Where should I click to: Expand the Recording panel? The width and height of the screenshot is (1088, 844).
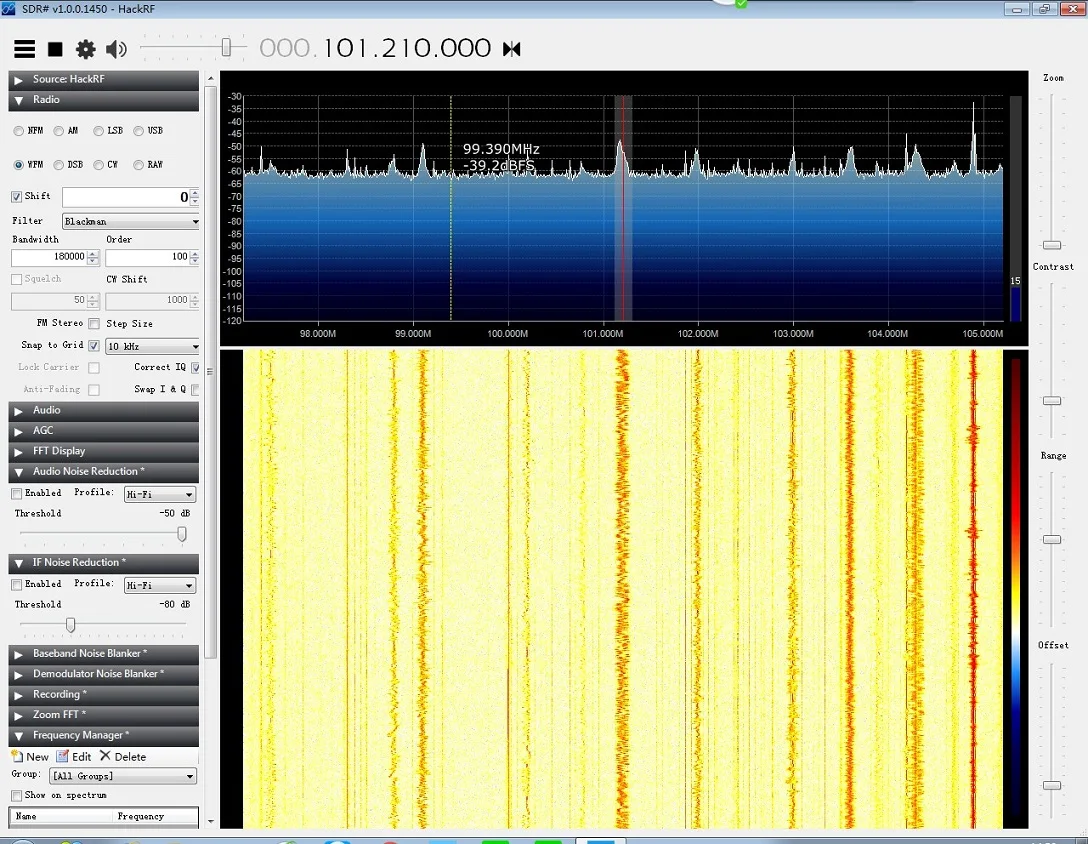click(103, 695)
